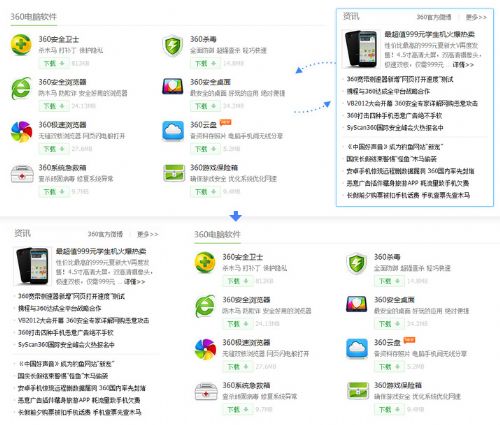Screen dimensions: 500x425
Task: Open the 360系统急救箱 first-aid kit icon in the lower list
Action: pyautogui.click(x=206, y=391)
